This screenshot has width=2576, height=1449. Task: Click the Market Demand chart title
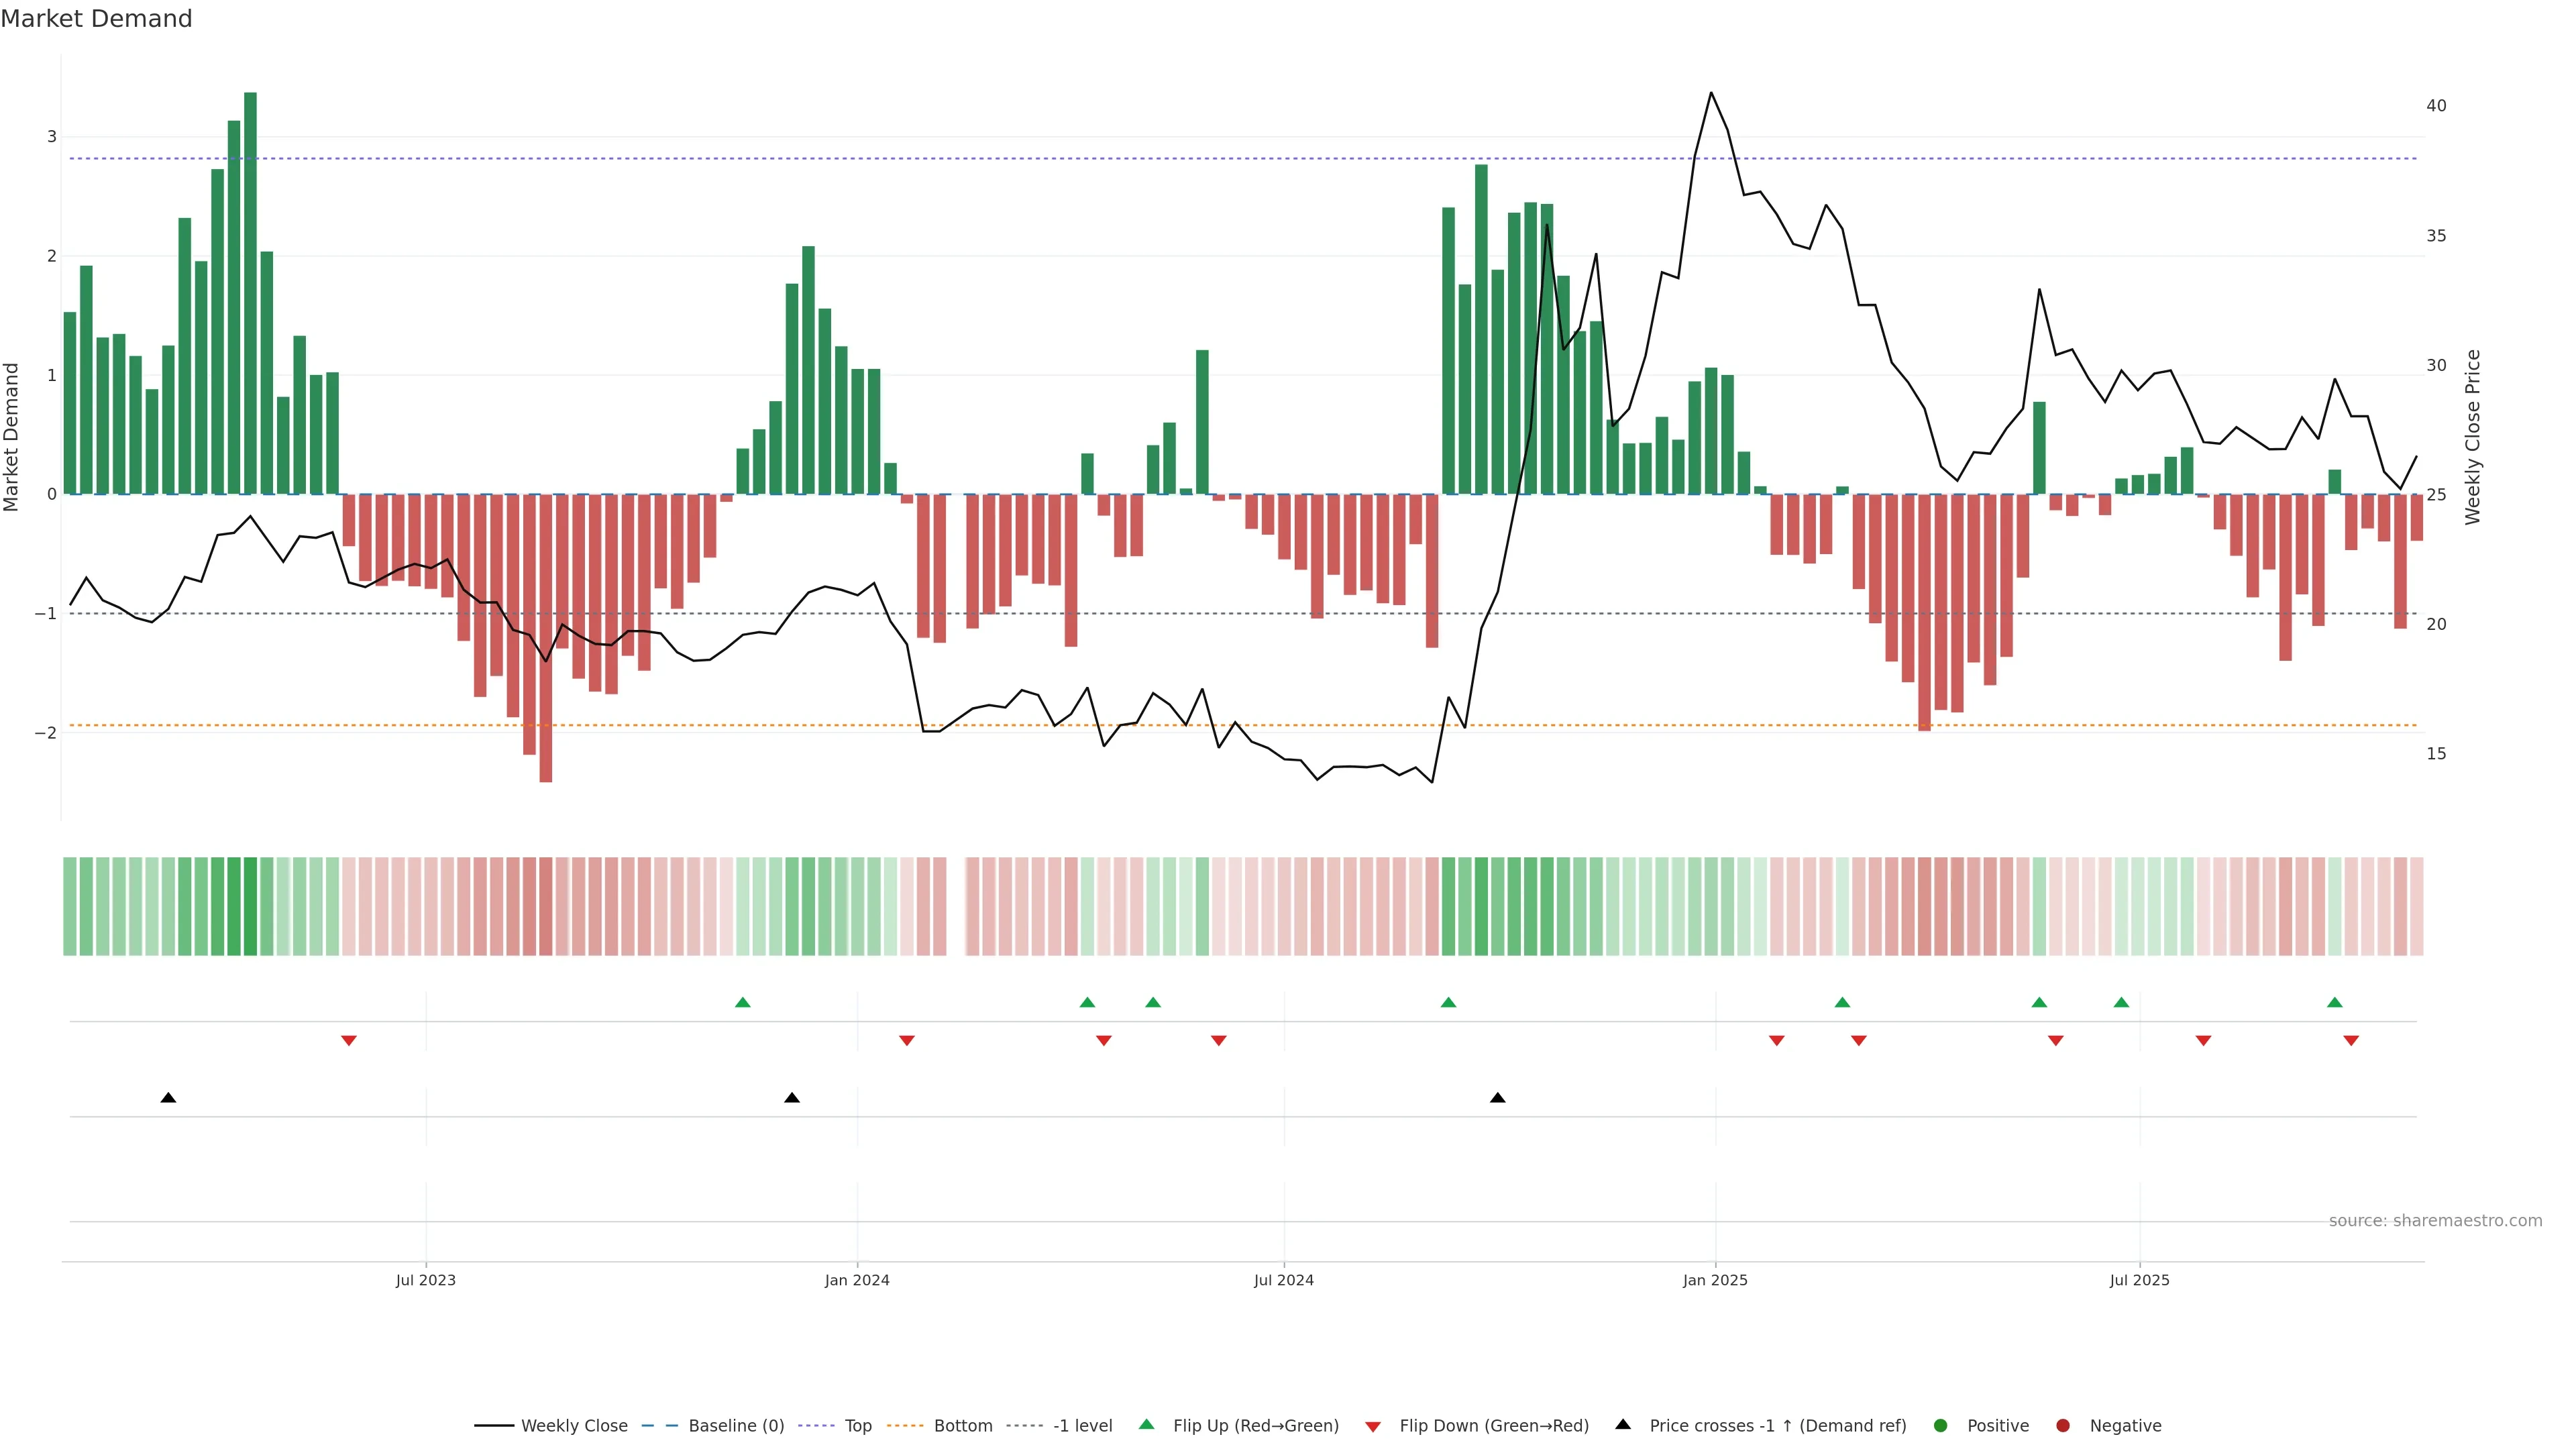96,19
